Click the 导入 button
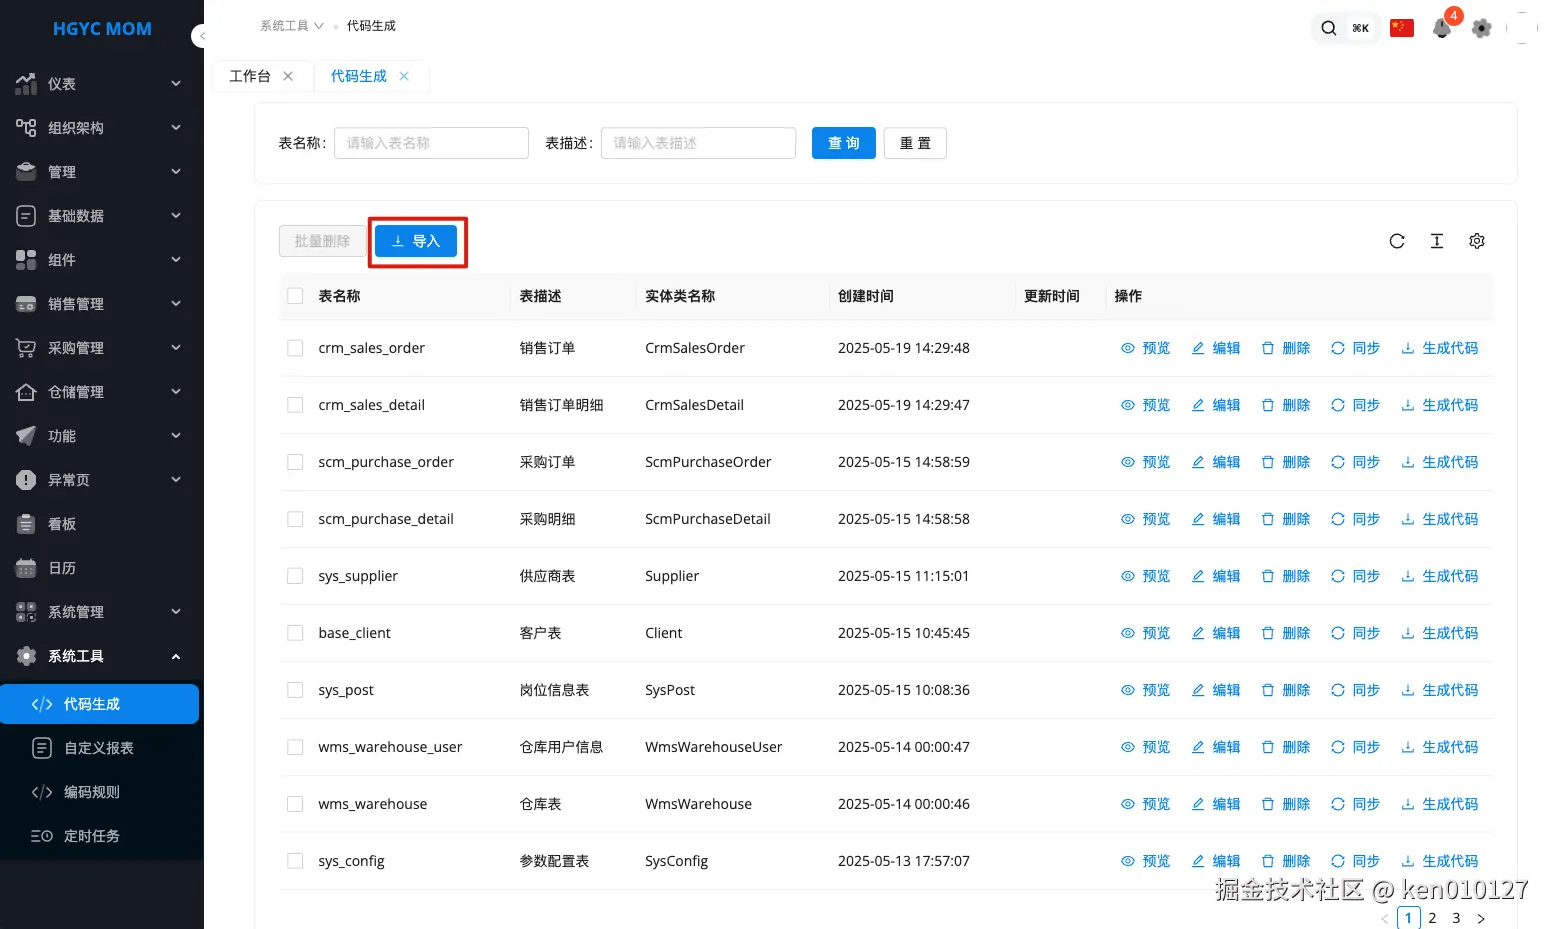 416,241
